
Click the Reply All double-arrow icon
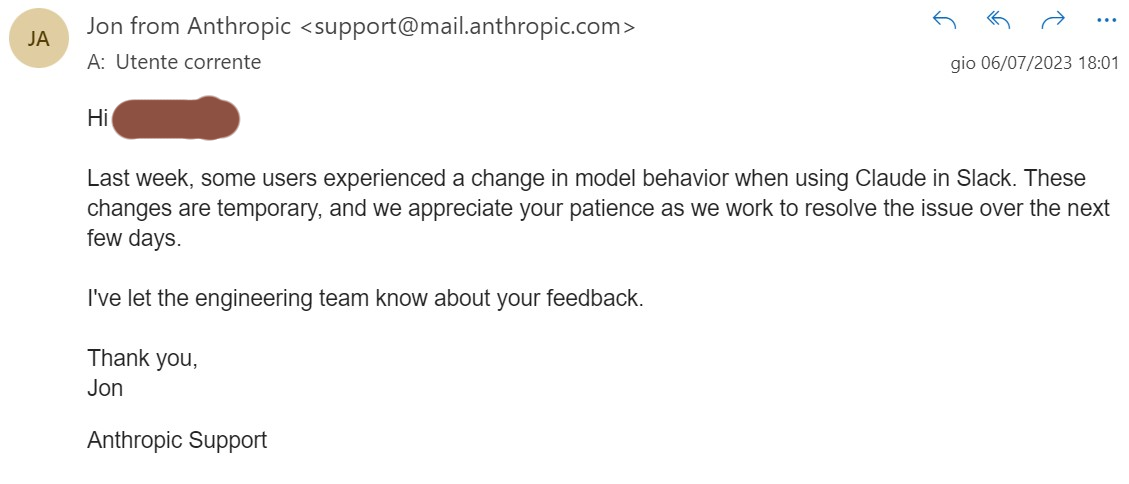(999, 20)
